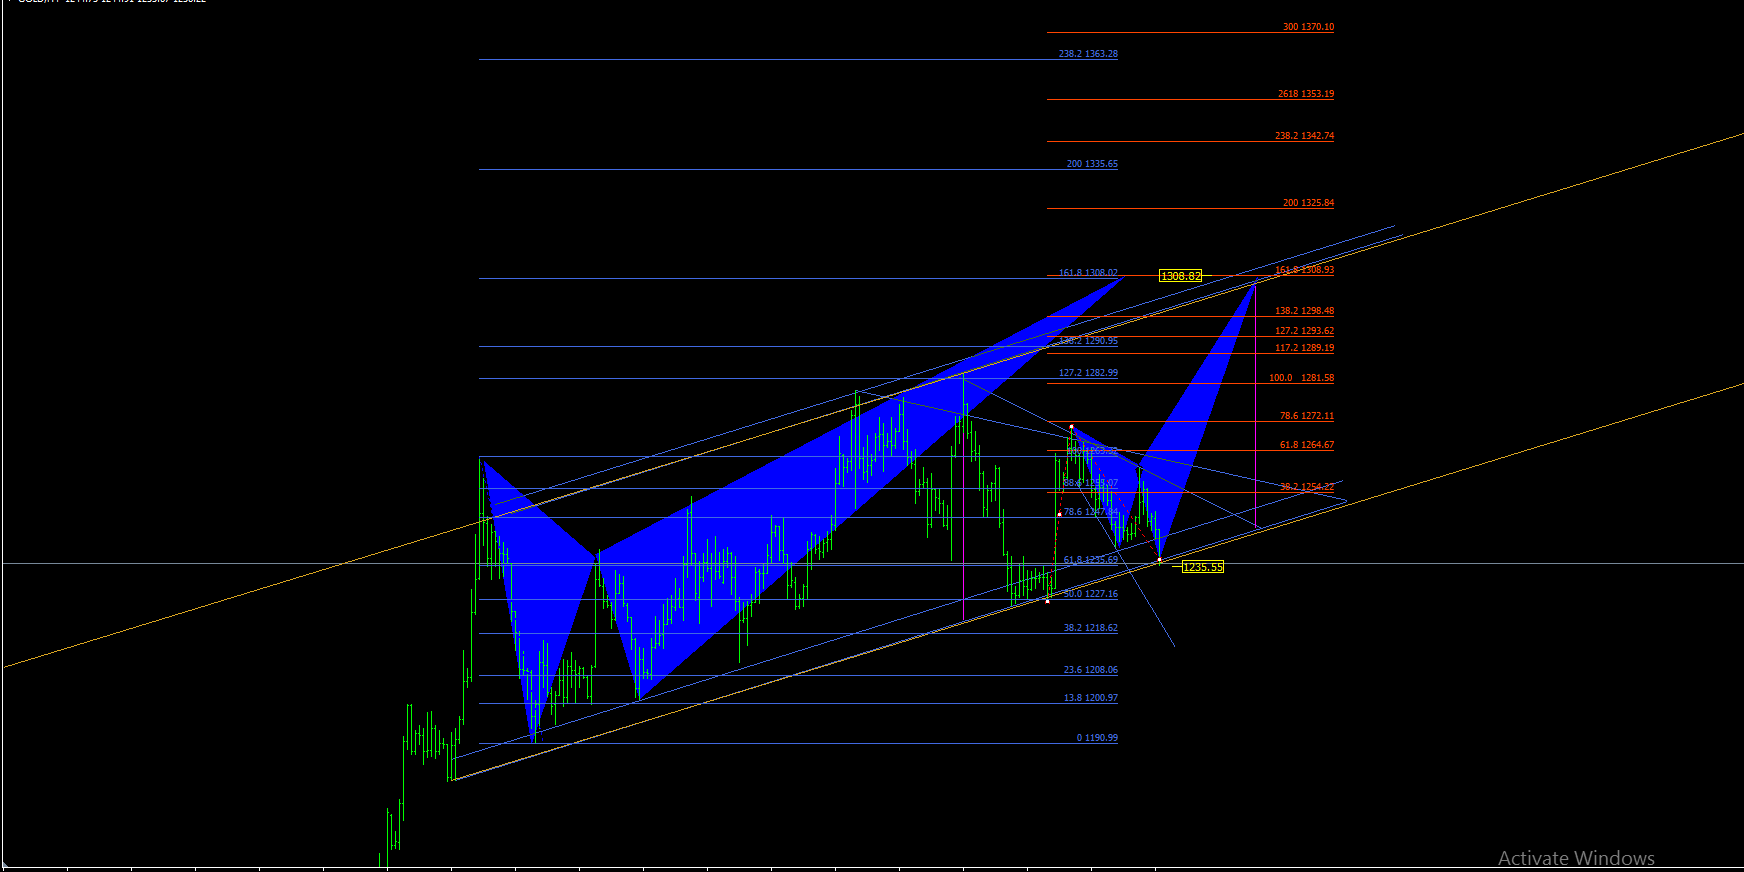The width and height of the screenshot is (1744, 872).
Task: Click the blue level label "61.8 1235.69"
Action: (1090, 560)
